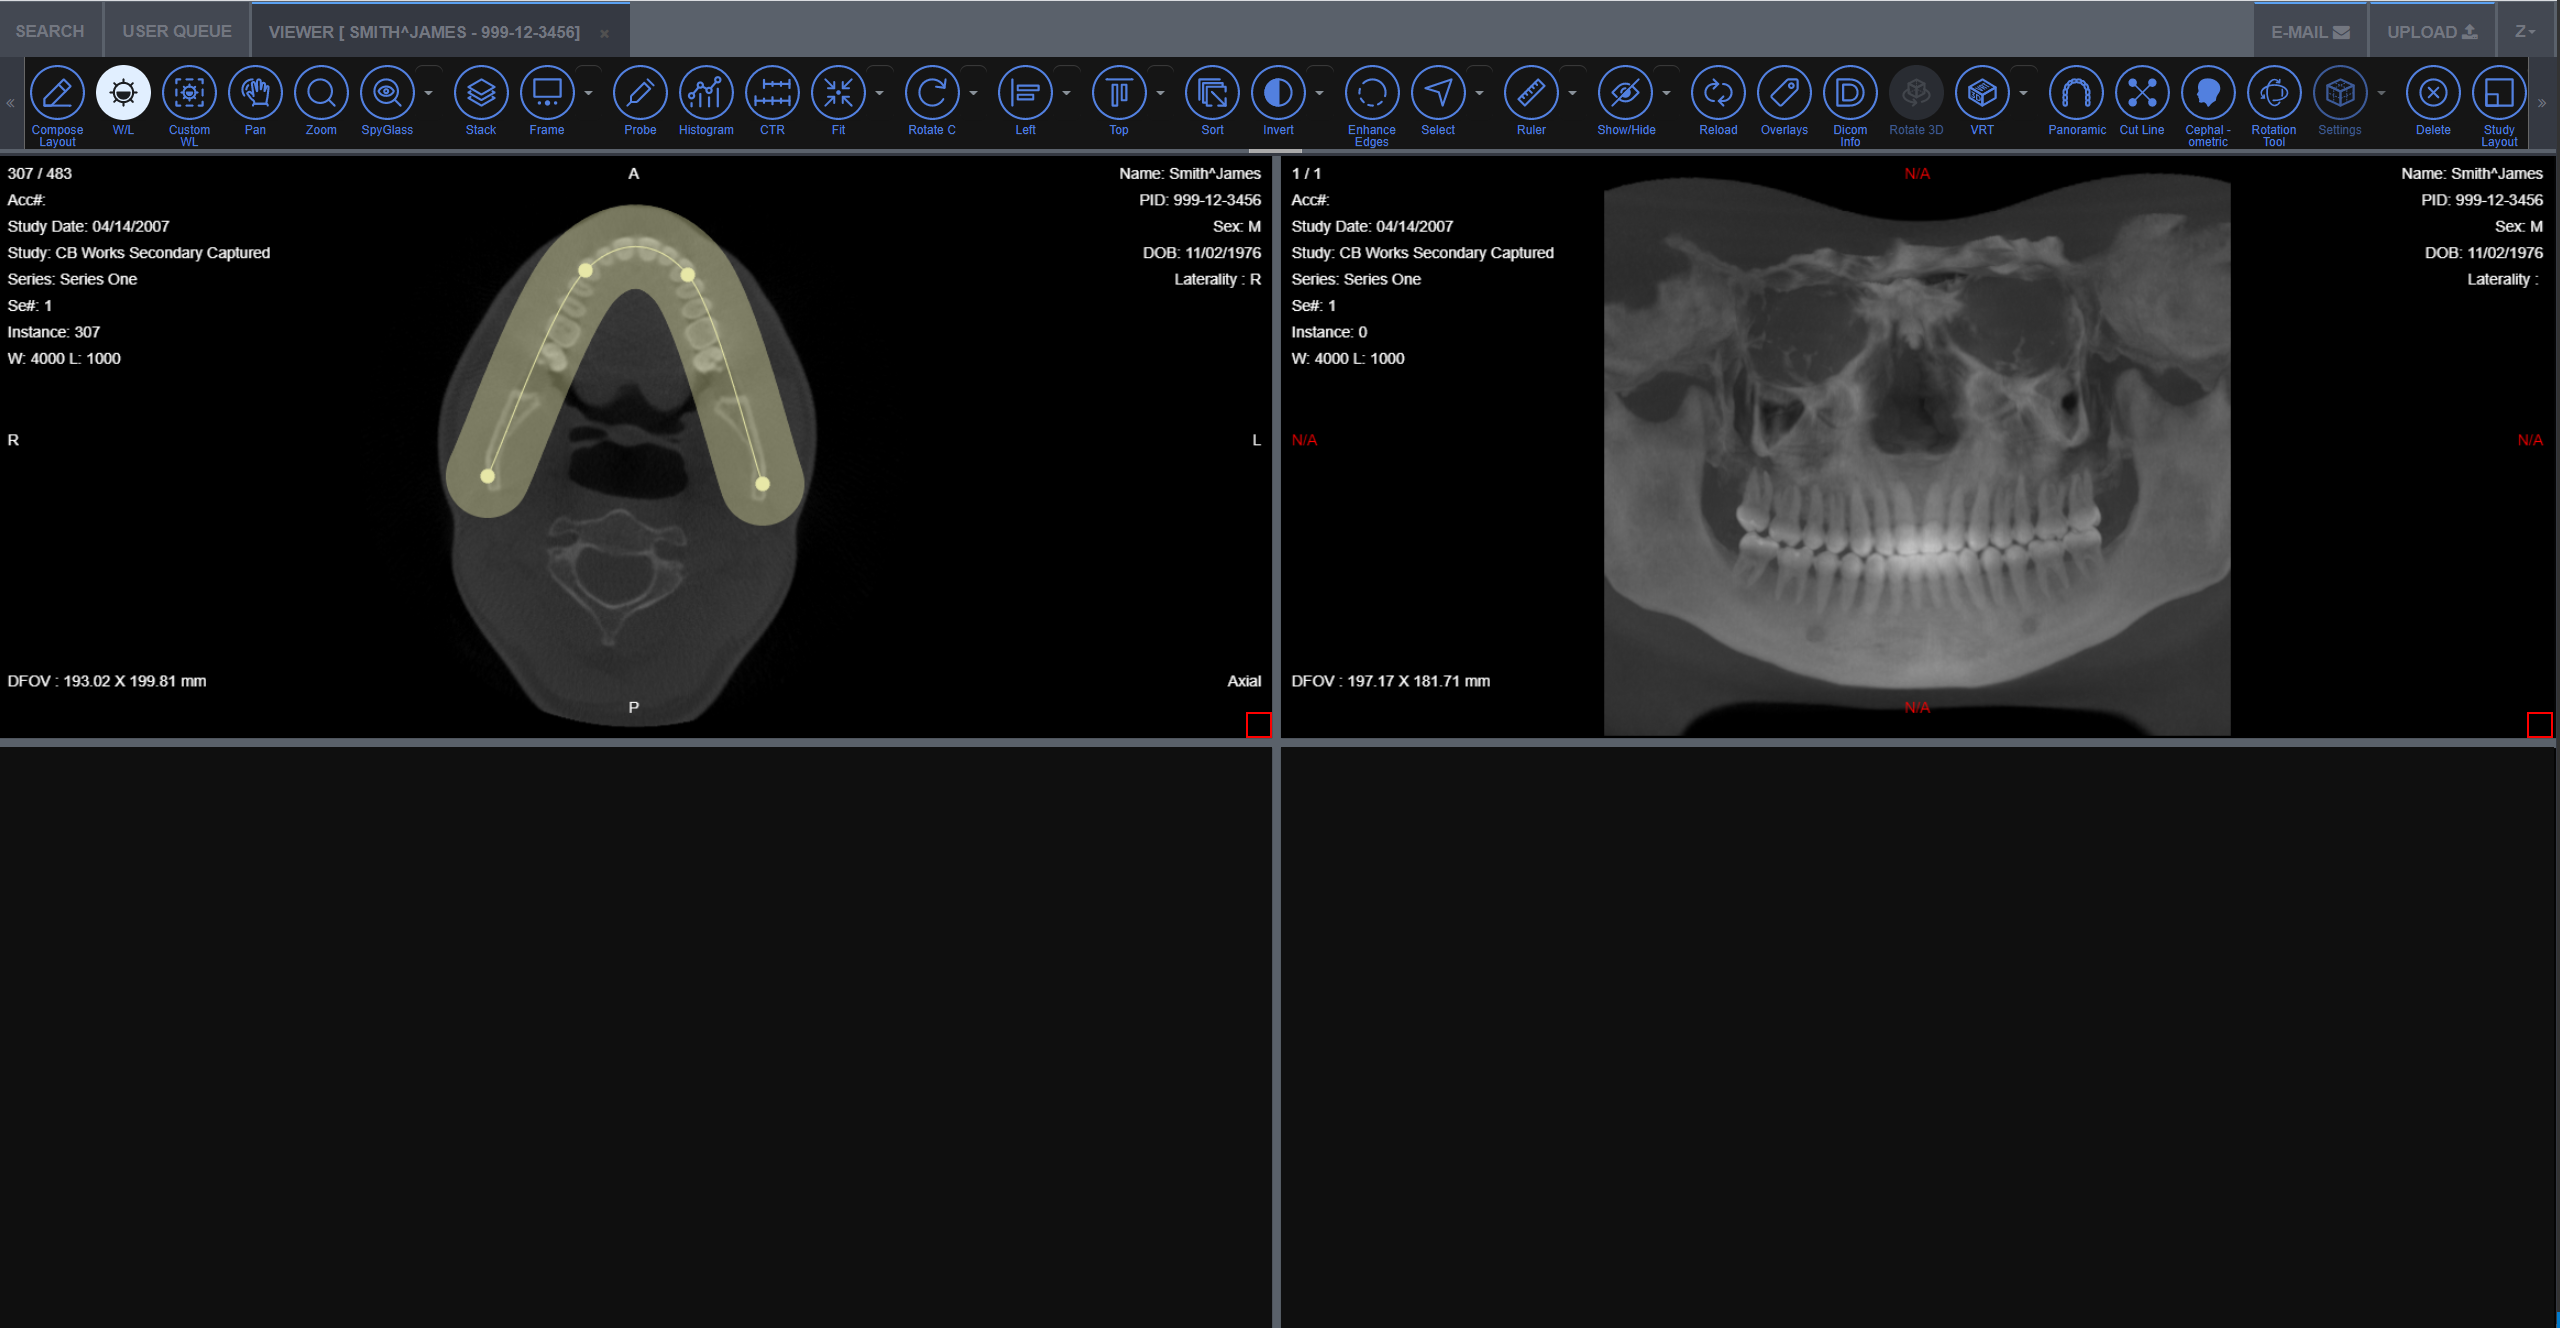
Task: Activate the VRT rendering tool
Action: click(x=1982, y=93)
